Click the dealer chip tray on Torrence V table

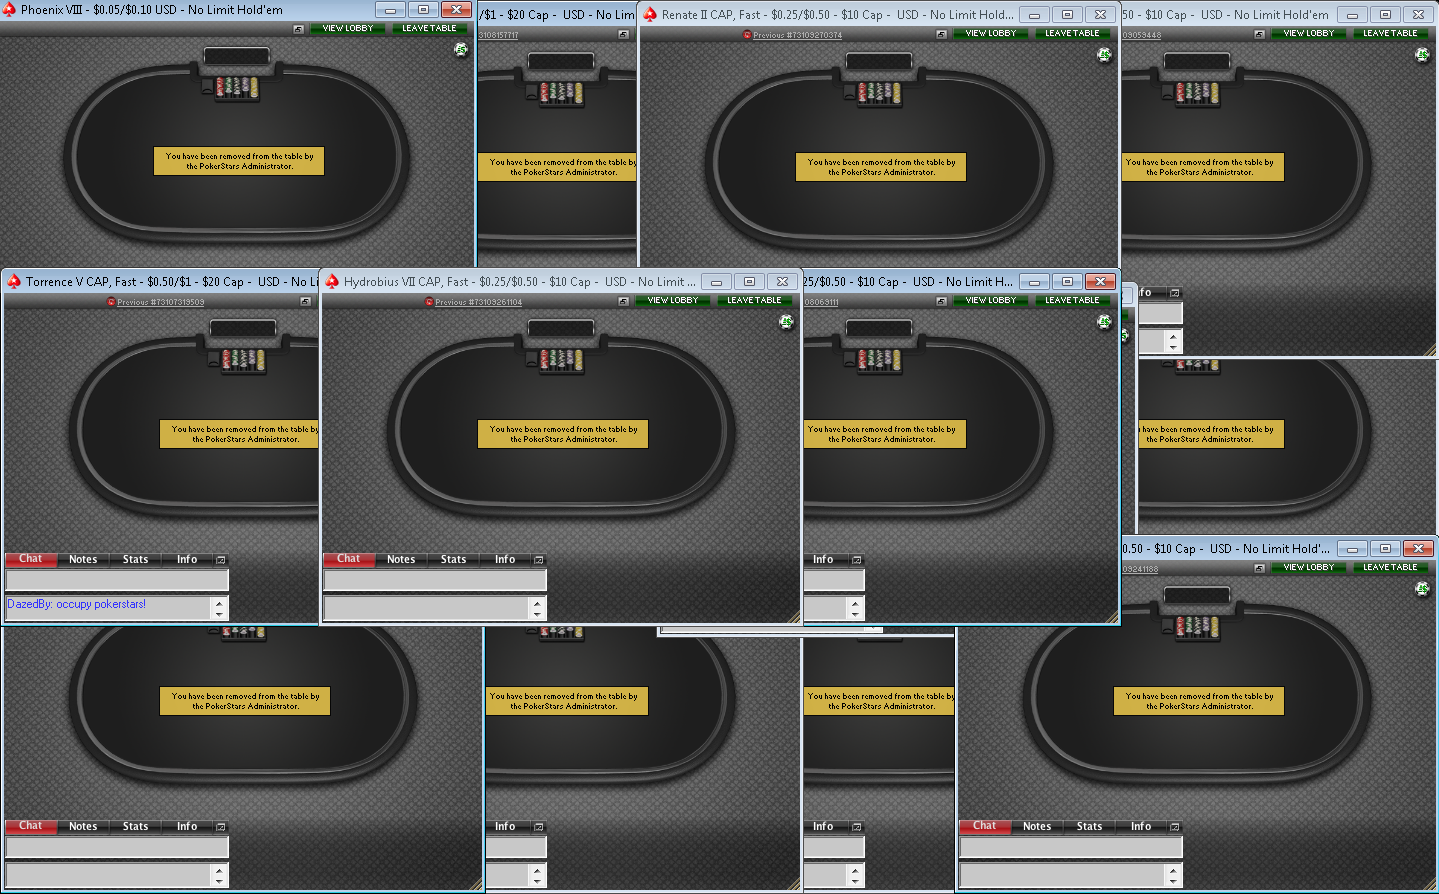[243, 360]
